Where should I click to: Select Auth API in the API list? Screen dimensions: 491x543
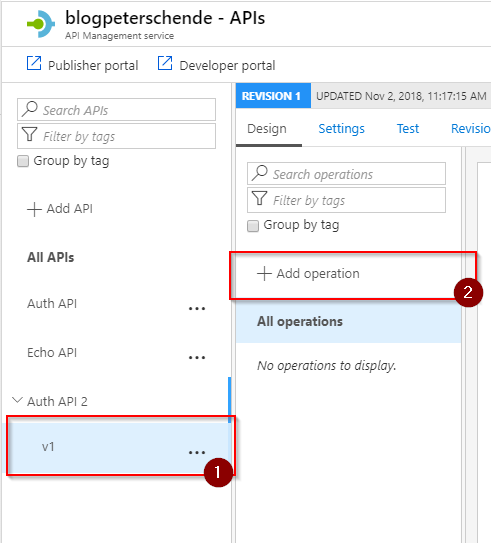(x=52, y=304)
